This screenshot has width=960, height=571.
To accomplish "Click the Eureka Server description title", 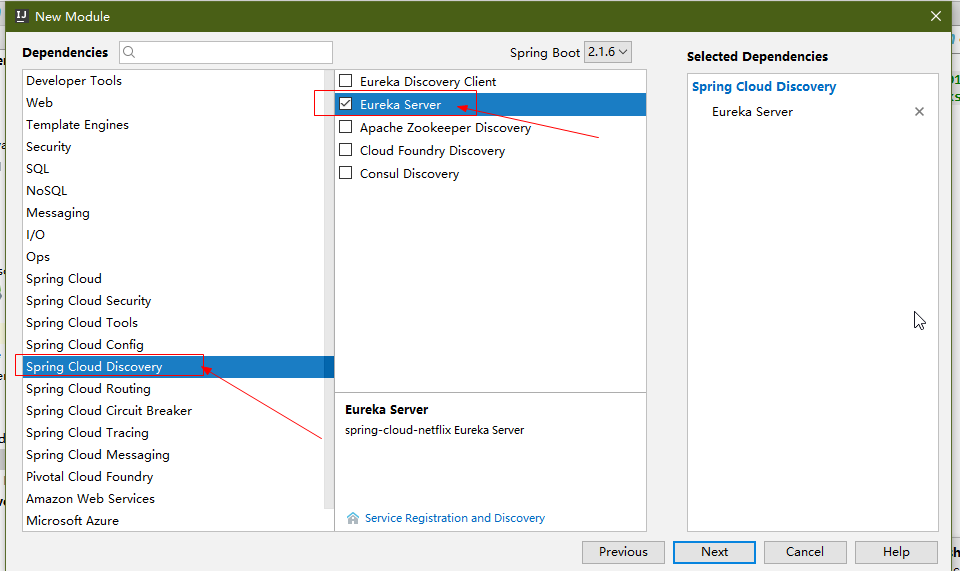I will (386, 409).
